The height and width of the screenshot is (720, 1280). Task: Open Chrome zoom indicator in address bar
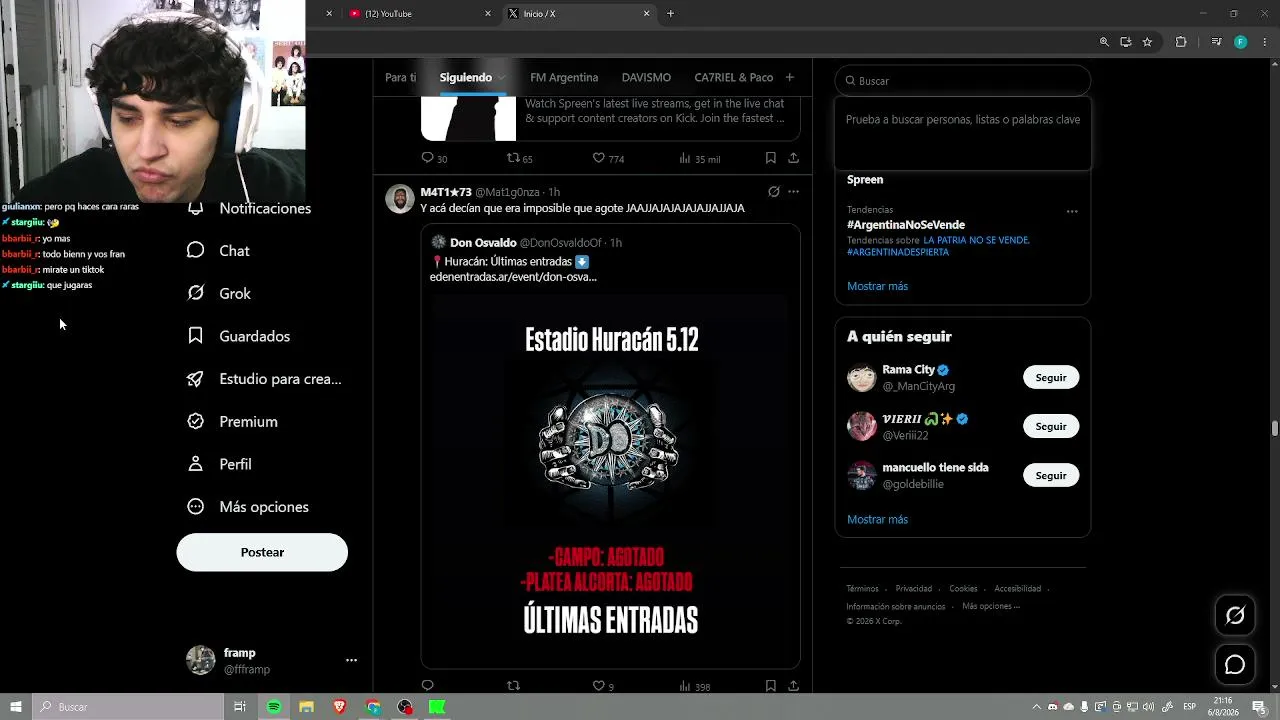pyautogui.click(x=1104, y=42)
